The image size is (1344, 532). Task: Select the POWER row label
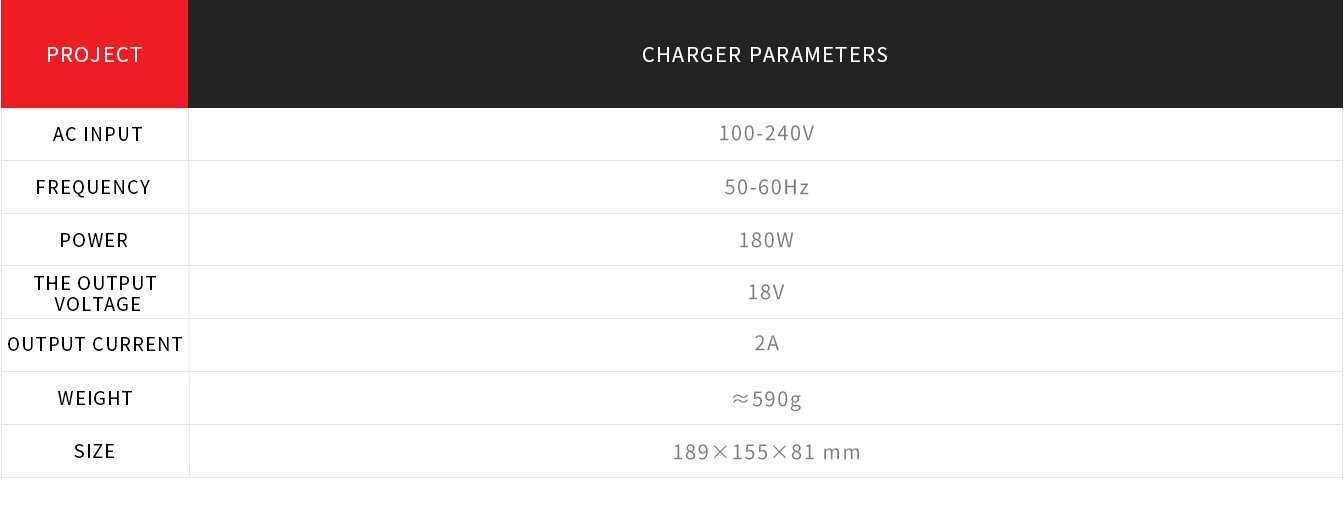(x=94, y=240)
